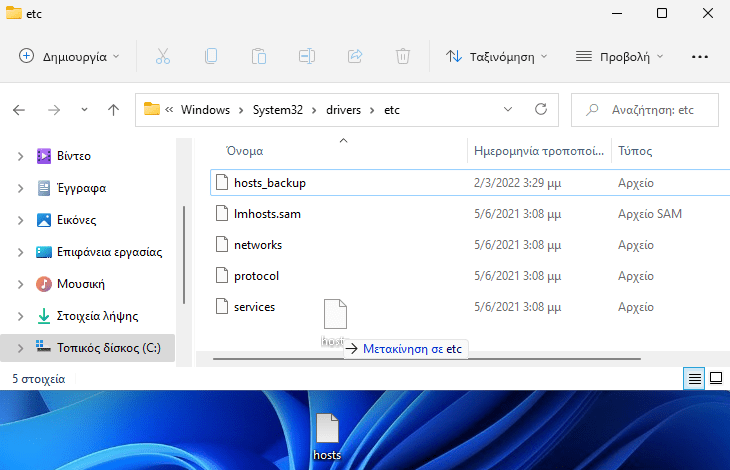Go back with the left arrow

tap(19, 110)
